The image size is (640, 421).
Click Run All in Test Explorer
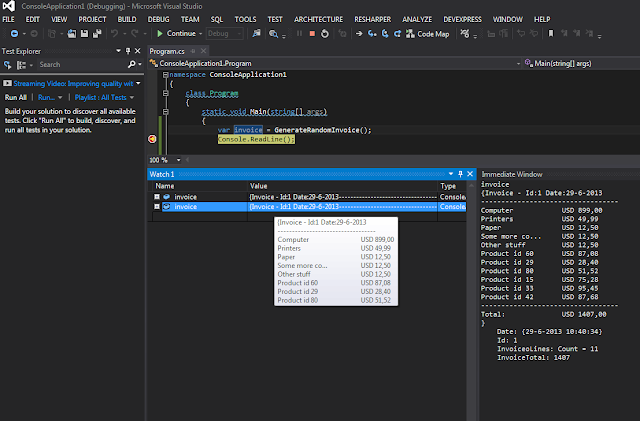click(x=16, y=99)
